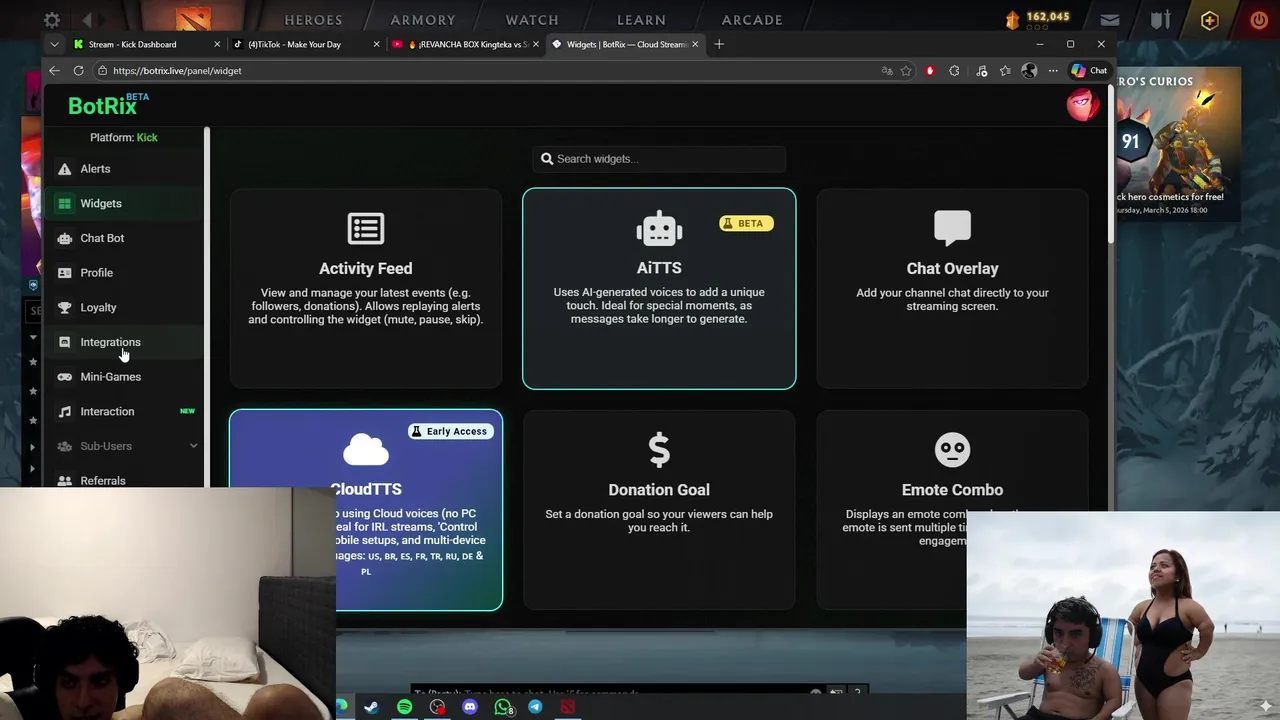Open the Dota 2 mail envelope icon

pyautogui.click(x=1110, y=20)
